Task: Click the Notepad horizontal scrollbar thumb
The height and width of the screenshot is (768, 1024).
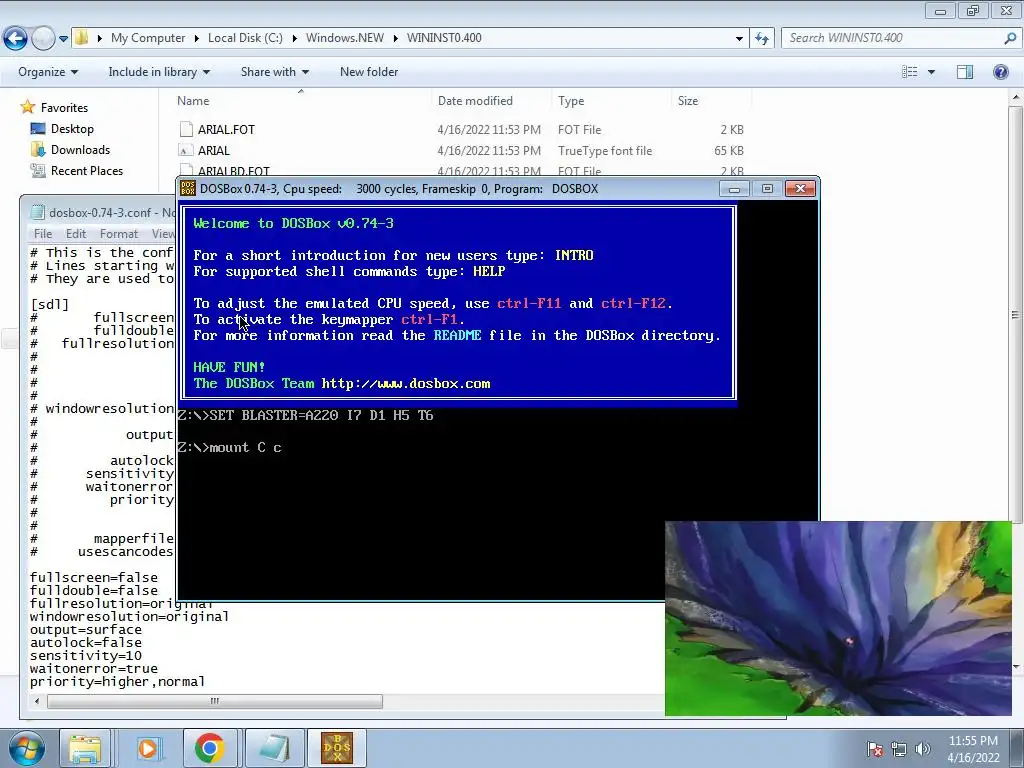Action: 215,701
